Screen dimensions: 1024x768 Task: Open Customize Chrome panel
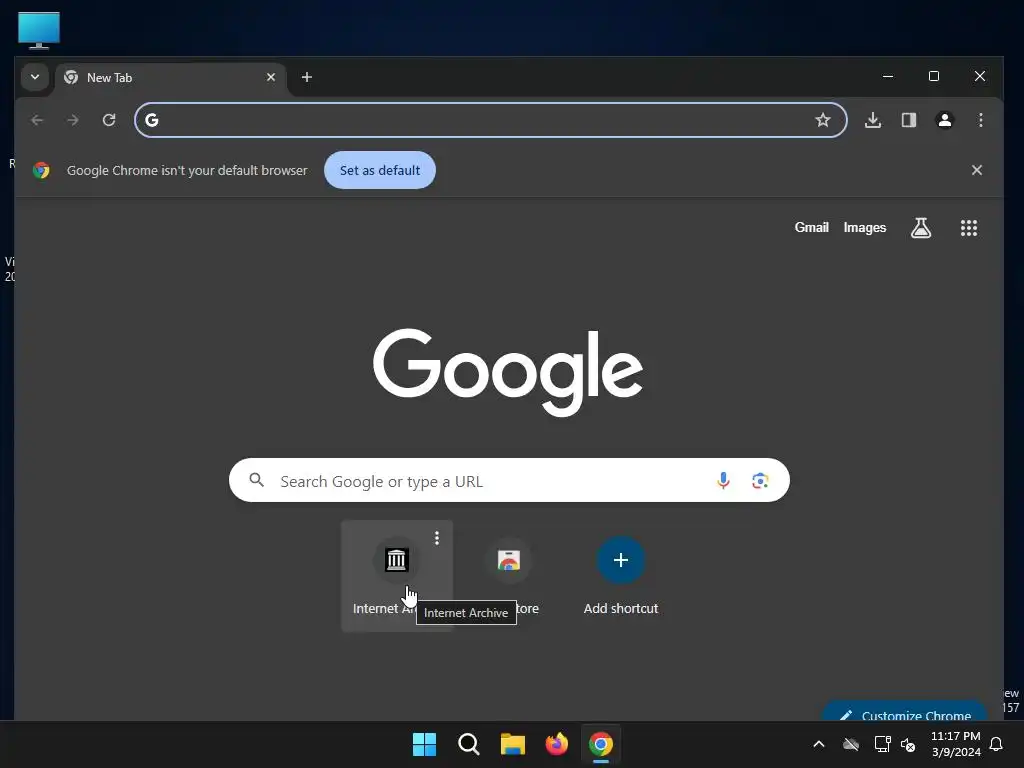[x=905, y=711]
